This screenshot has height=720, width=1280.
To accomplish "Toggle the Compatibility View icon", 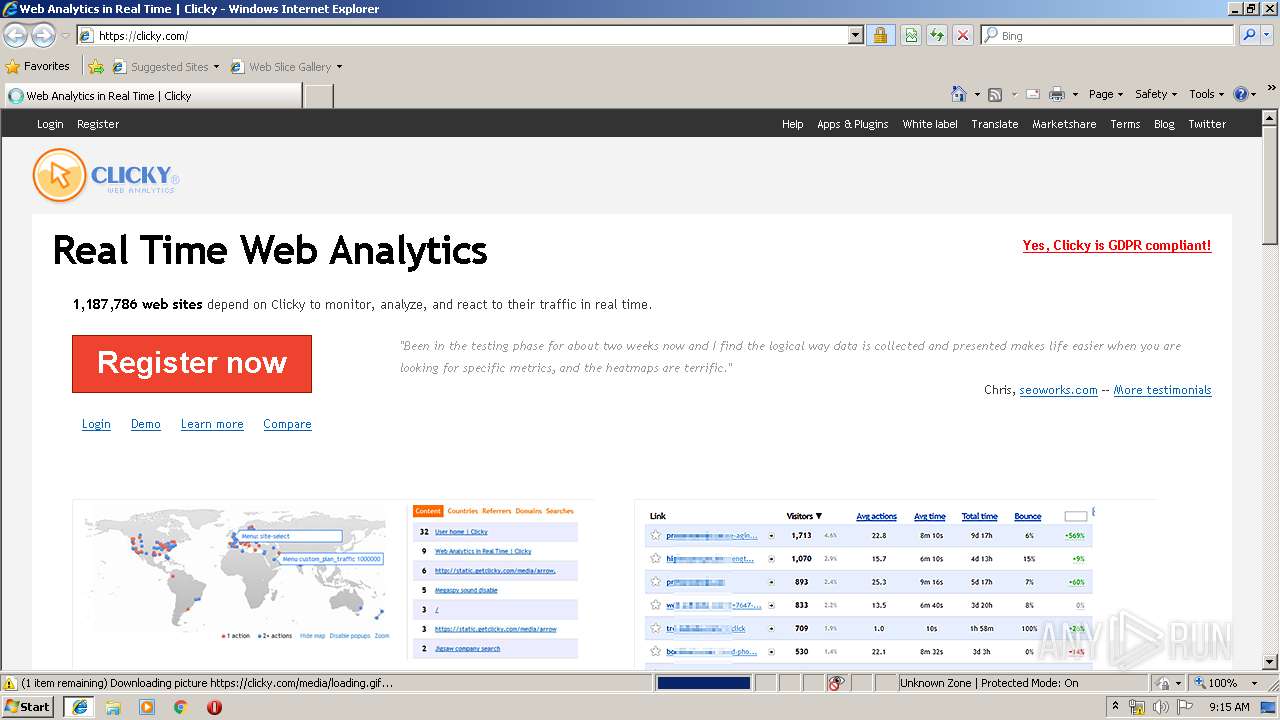I will (x=911, y=35).
